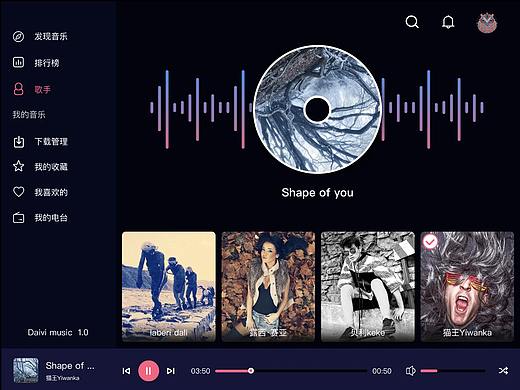The width and height of the screenshot is (520, 390).
Task: Select the 猫王Yiwanka artist card
Action: point(467,287)
